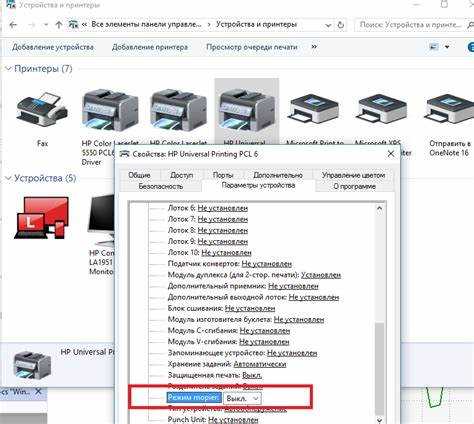Open the Режим Mopier dropdown set to Выкл.

click(x=242, y=398)
